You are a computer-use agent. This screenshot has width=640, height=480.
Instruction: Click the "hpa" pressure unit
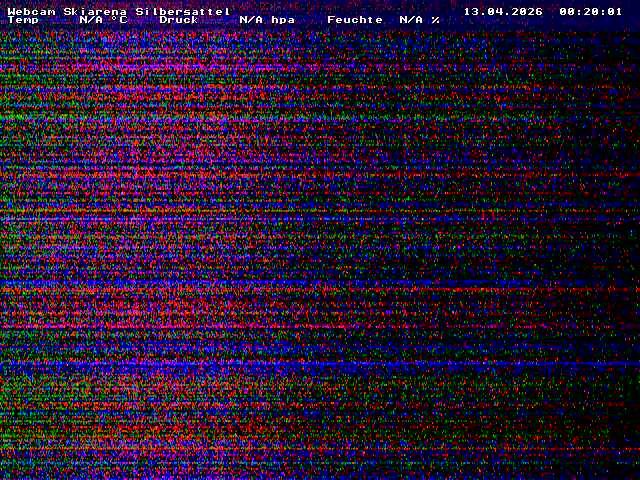283,20
